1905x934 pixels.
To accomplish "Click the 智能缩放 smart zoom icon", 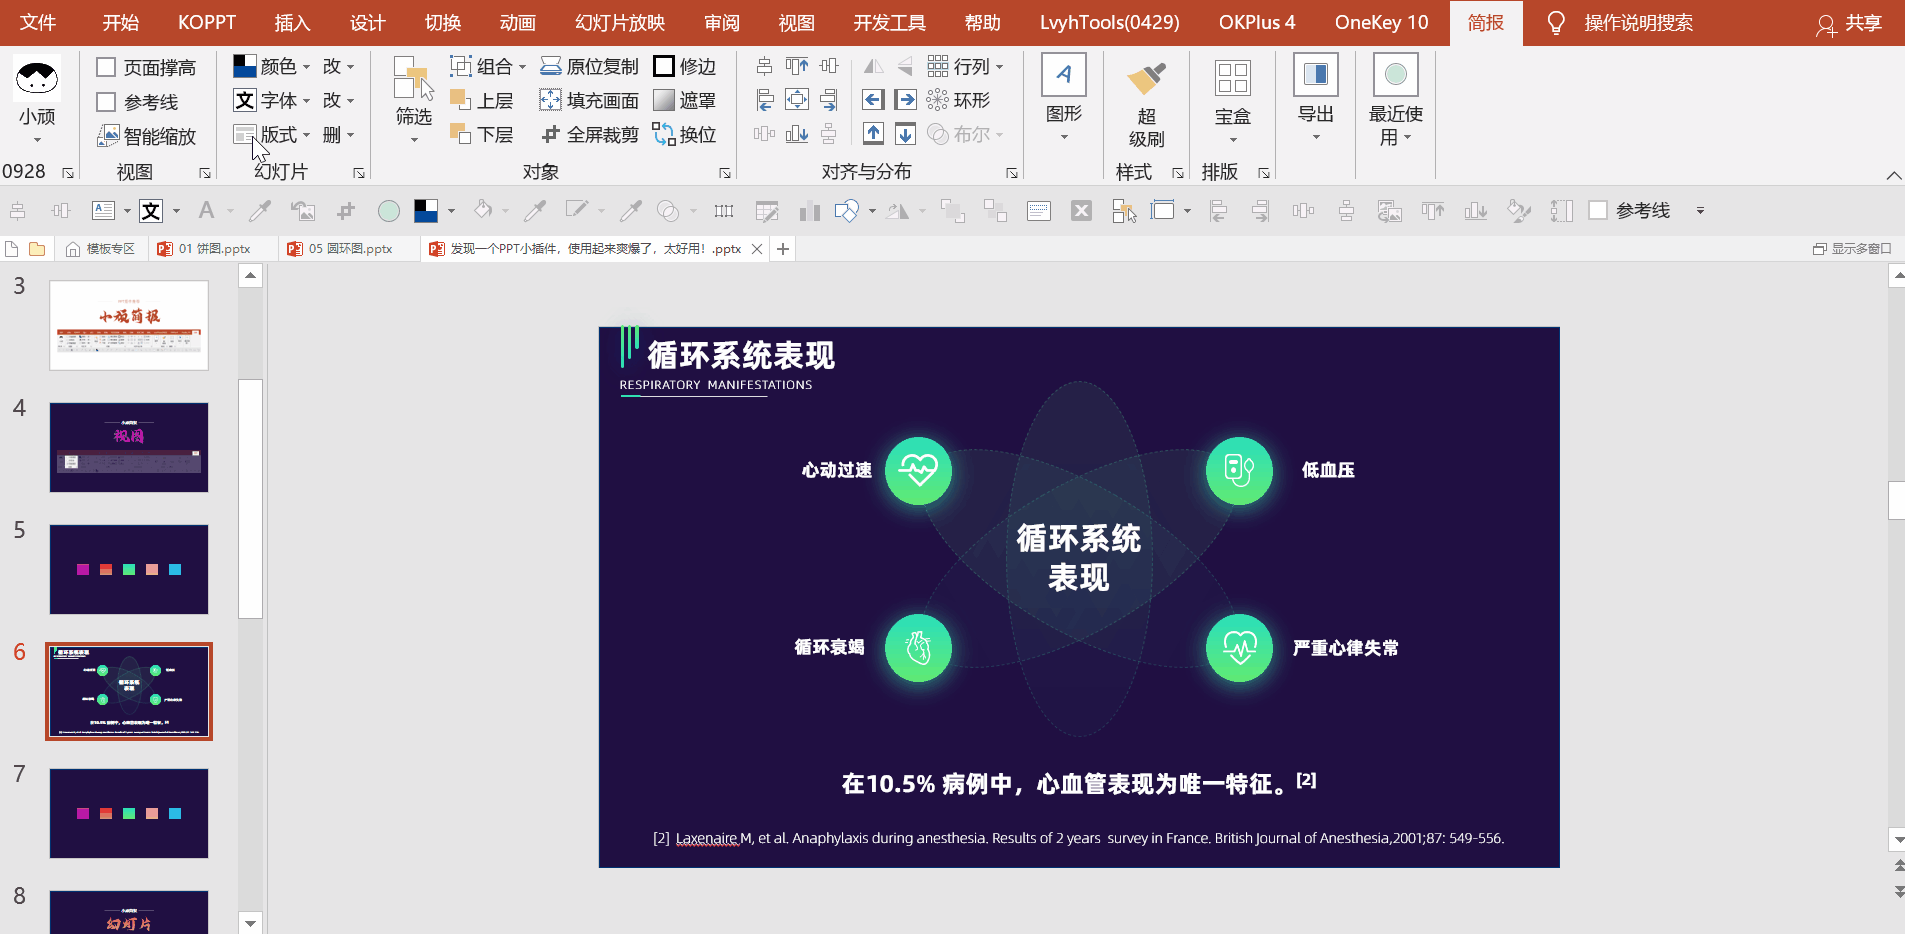I will coord(108,136).
